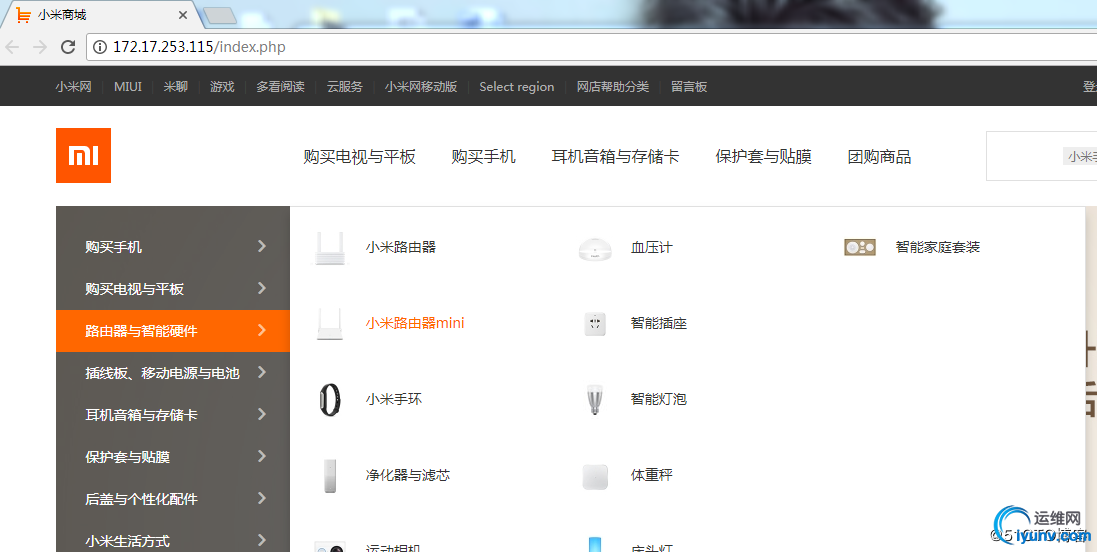
Task: Go forward using the browser forward arrow
Action: pos(40,47)
